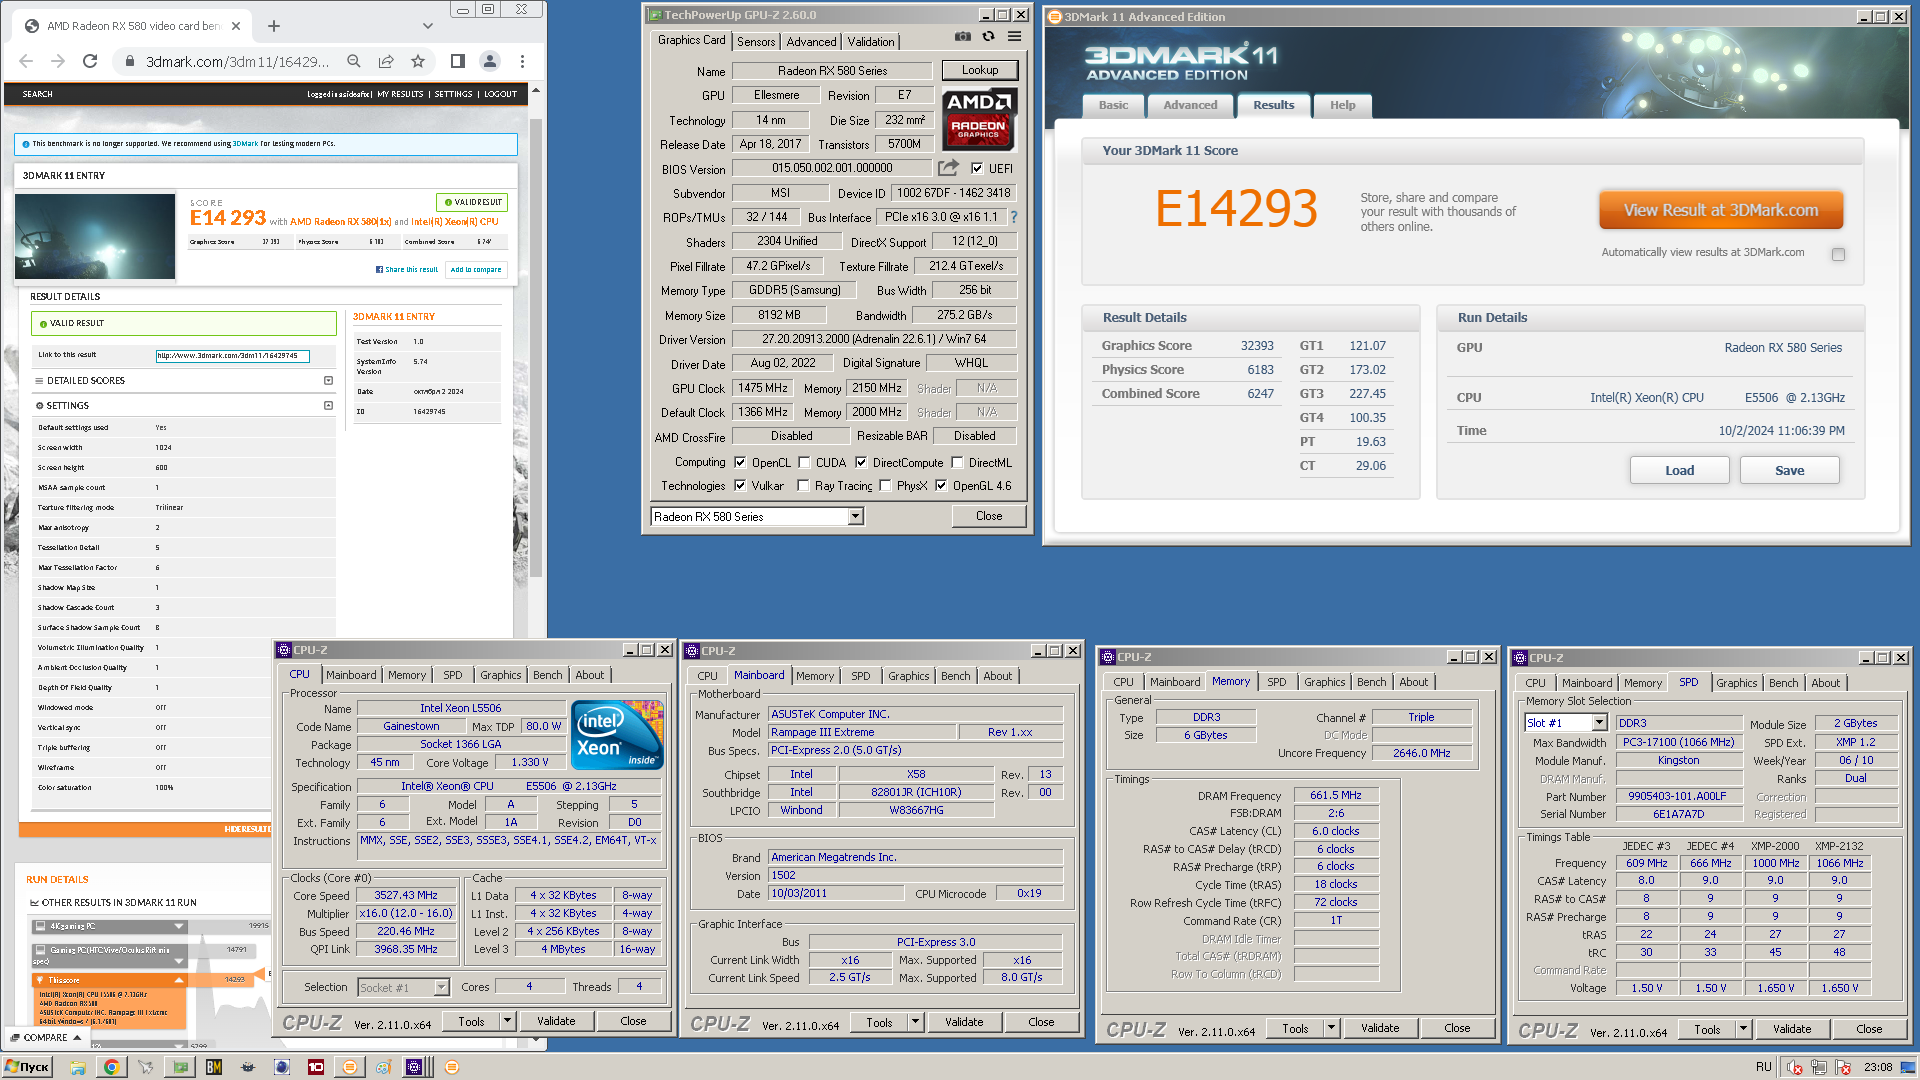
Task: Open the network tray icon
Action: click(x=1819, y=1067)
